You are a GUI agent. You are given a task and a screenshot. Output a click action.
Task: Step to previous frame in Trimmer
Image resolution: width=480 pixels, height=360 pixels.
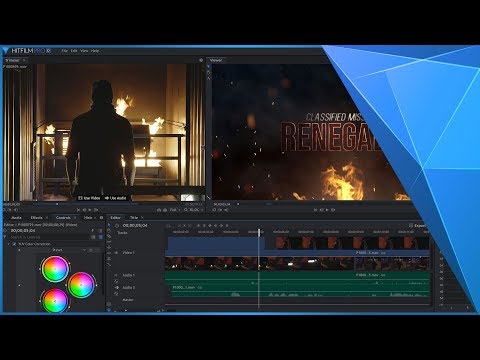(x=84, y=210)
